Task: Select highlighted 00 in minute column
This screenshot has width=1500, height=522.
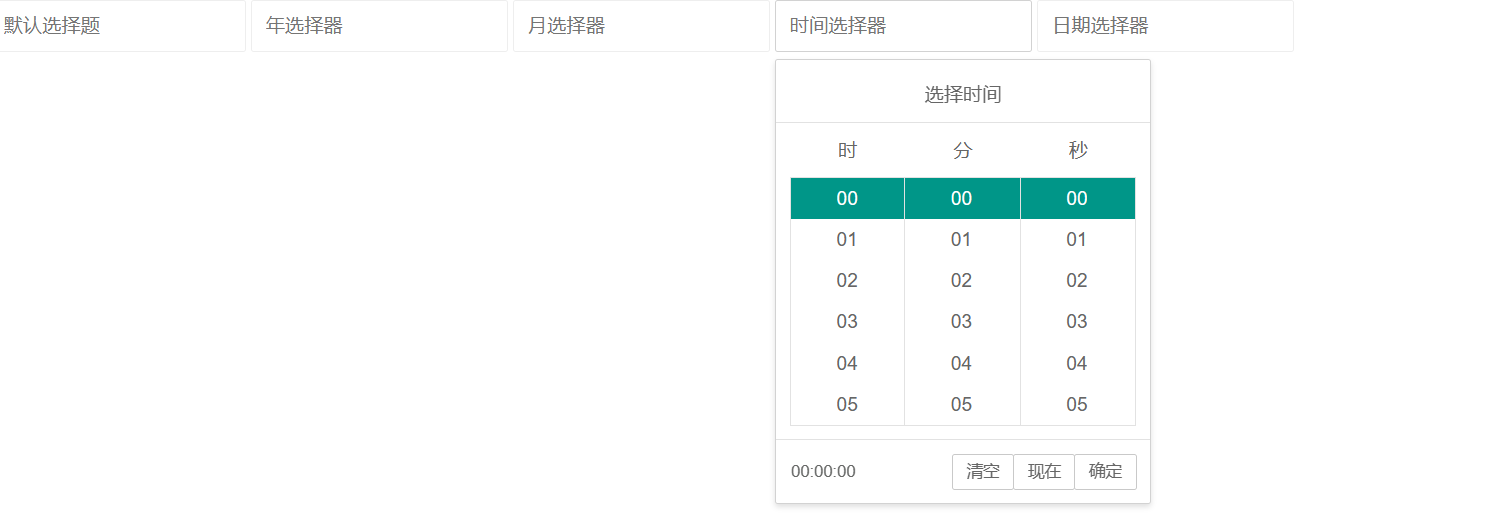Action: point(962,199)
